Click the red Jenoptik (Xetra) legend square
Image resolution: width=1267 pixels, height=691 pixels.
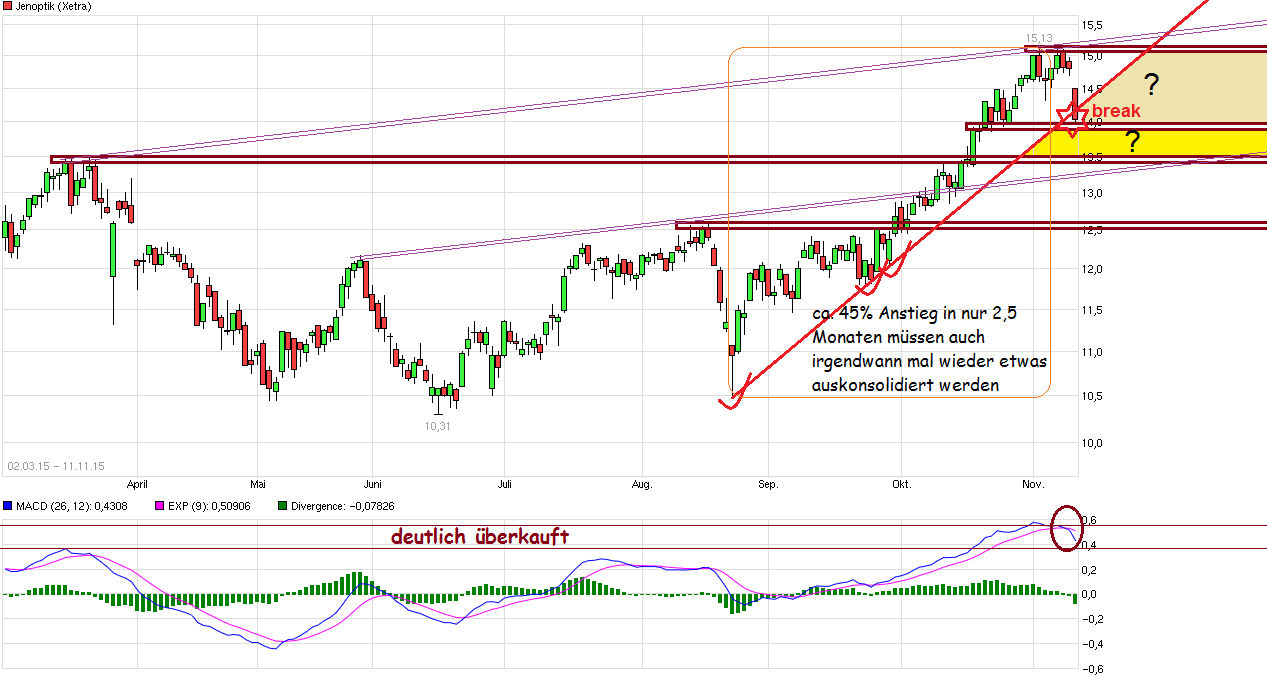[x=8, y=5]
